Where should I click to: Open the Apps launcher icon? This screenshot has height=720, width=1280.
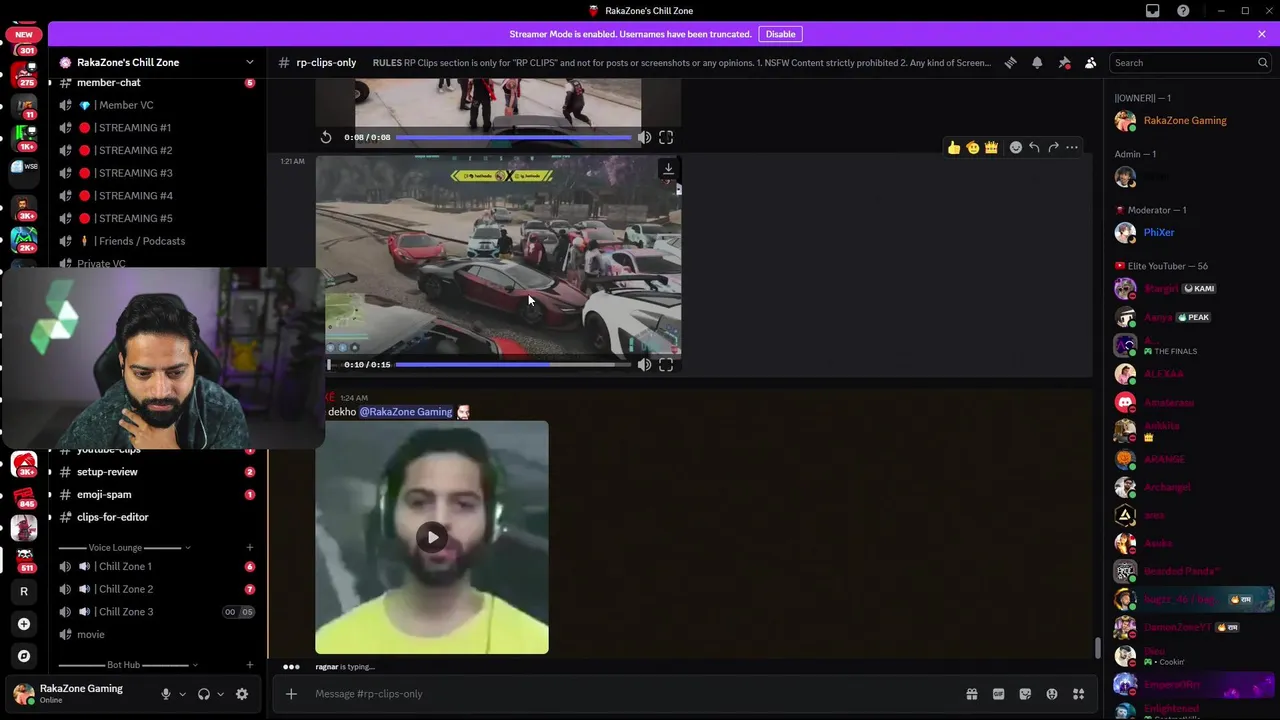[1078, 694]
